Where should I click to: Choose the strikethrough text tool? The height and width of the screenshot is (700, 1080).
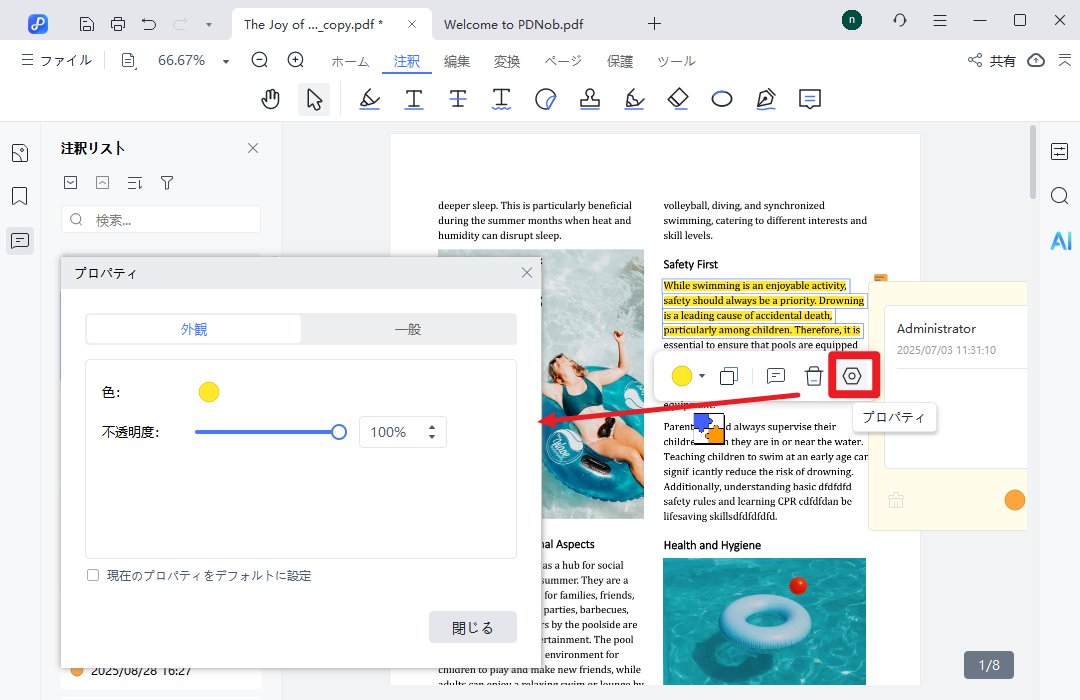(457, 99)
